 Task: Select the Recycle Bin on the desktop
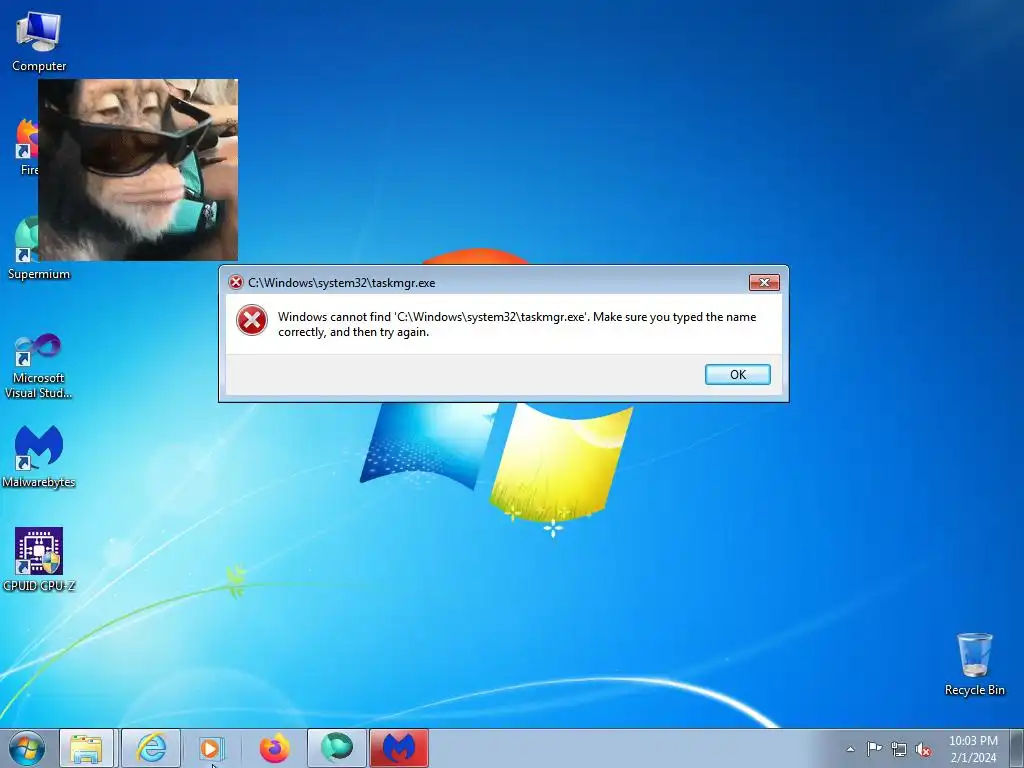tap(974, 664)
